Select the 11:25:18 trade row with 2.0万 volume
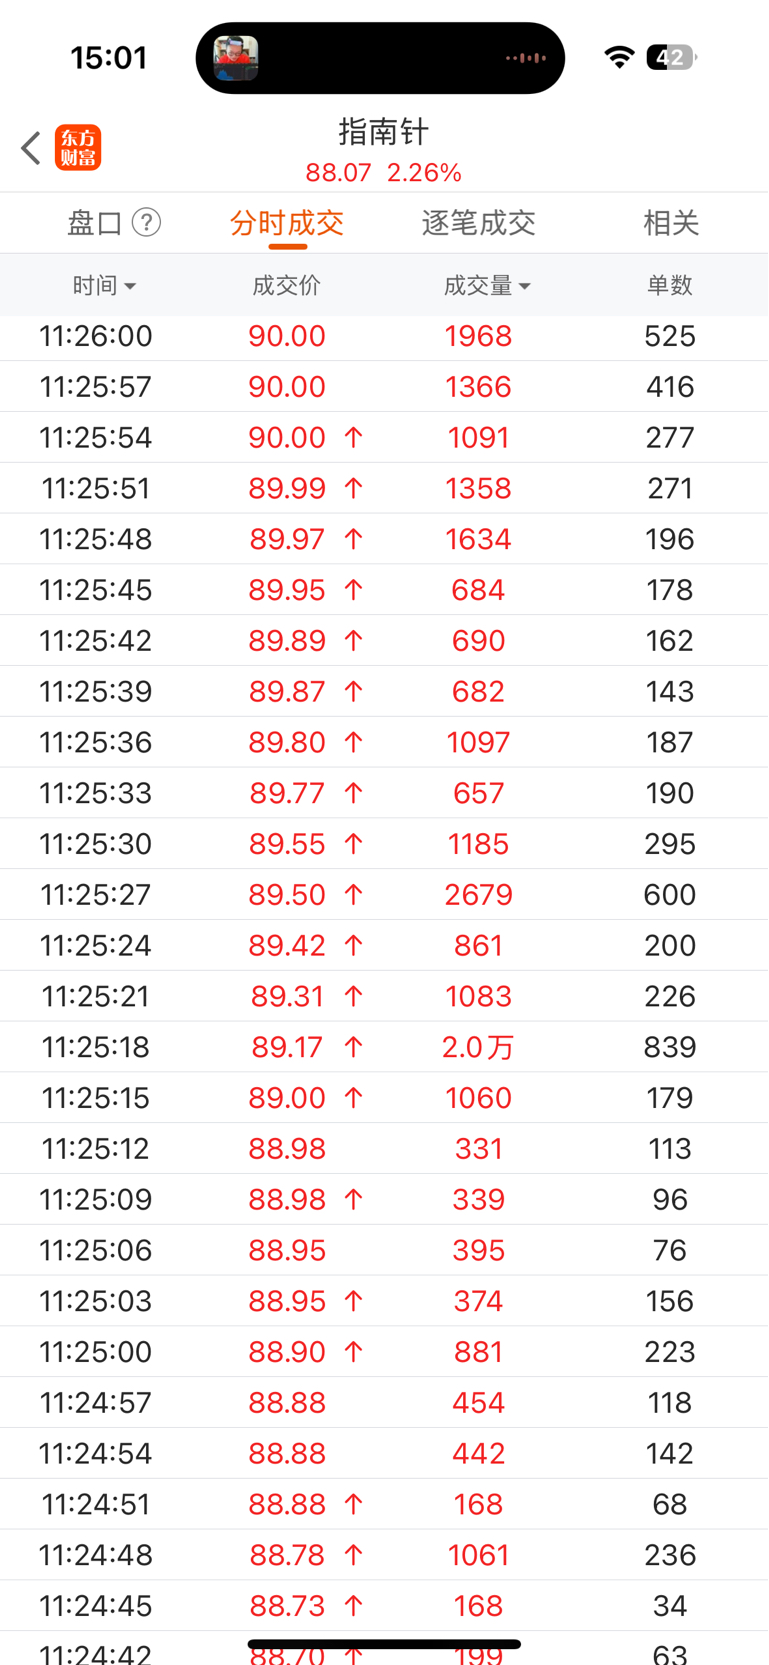This screenshot has width=769, height=1665. 384,1047
